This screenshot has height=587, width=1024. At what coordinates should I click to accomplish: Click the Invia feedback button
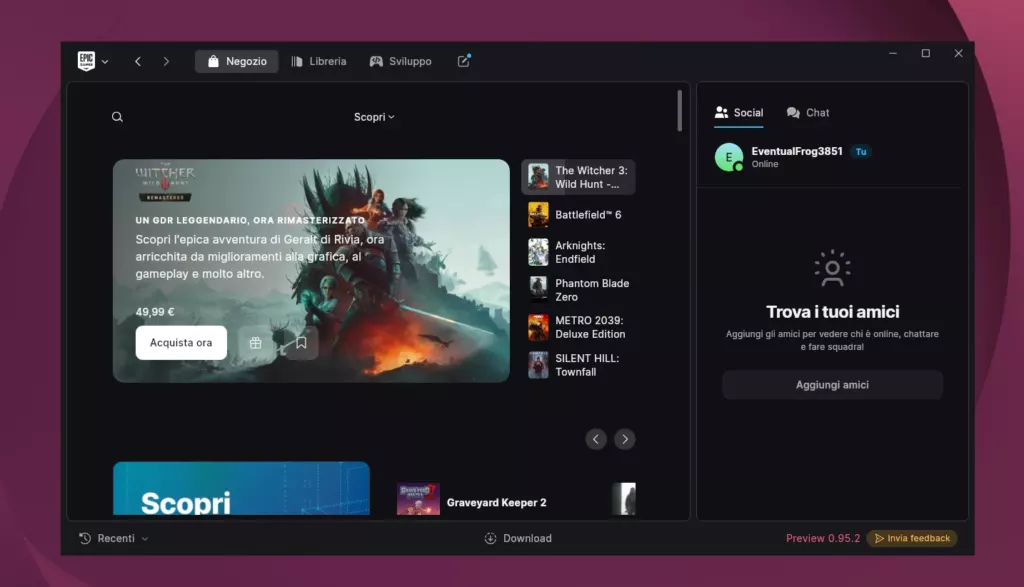coord(912,539)
